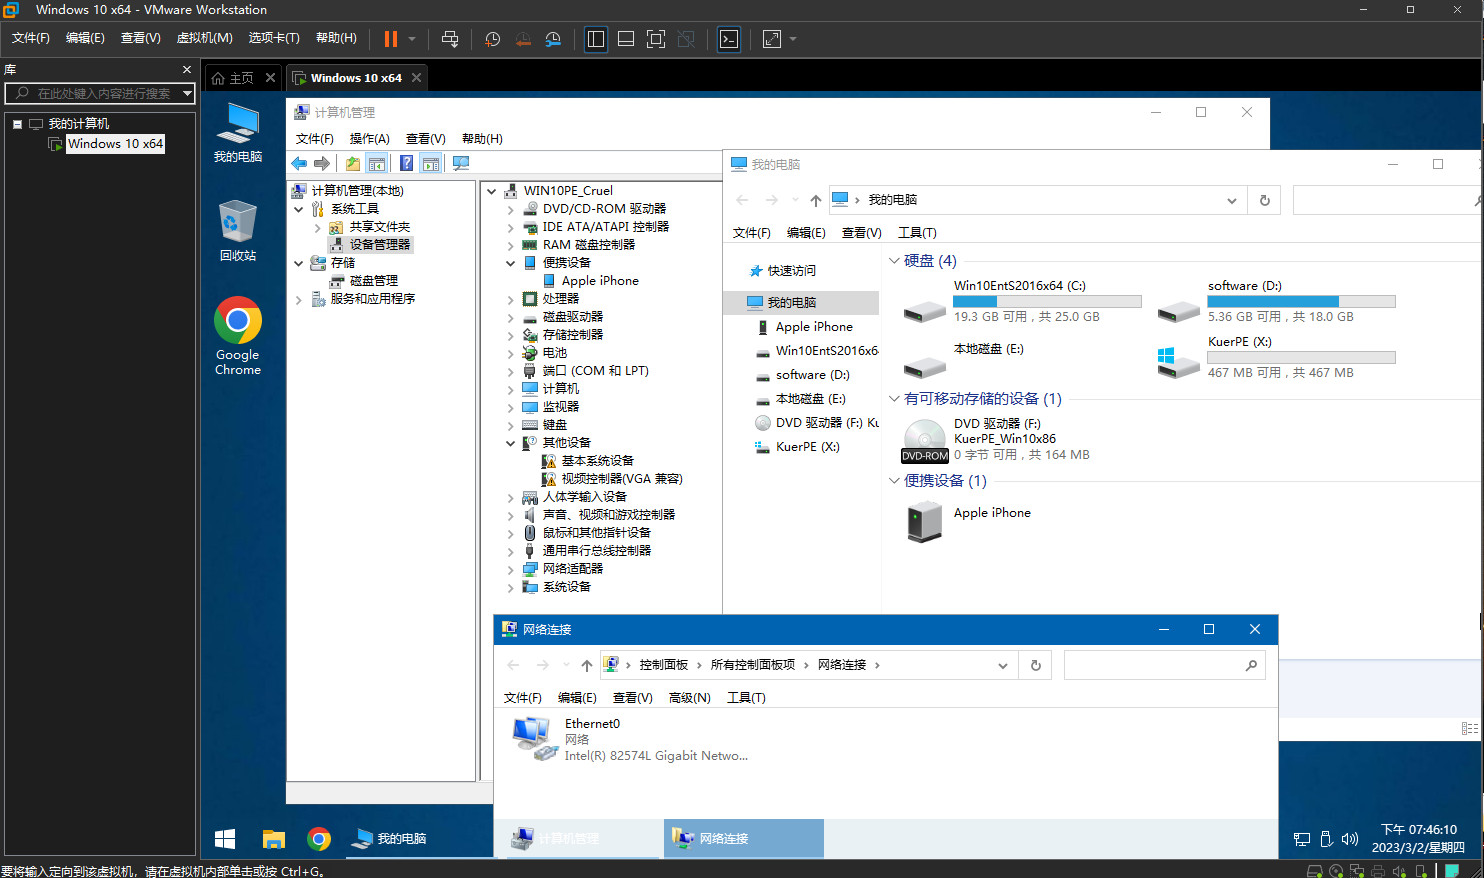Click the volume icon in system tray
This screenshot has width=1484, height=878.
coord(1350,839)
